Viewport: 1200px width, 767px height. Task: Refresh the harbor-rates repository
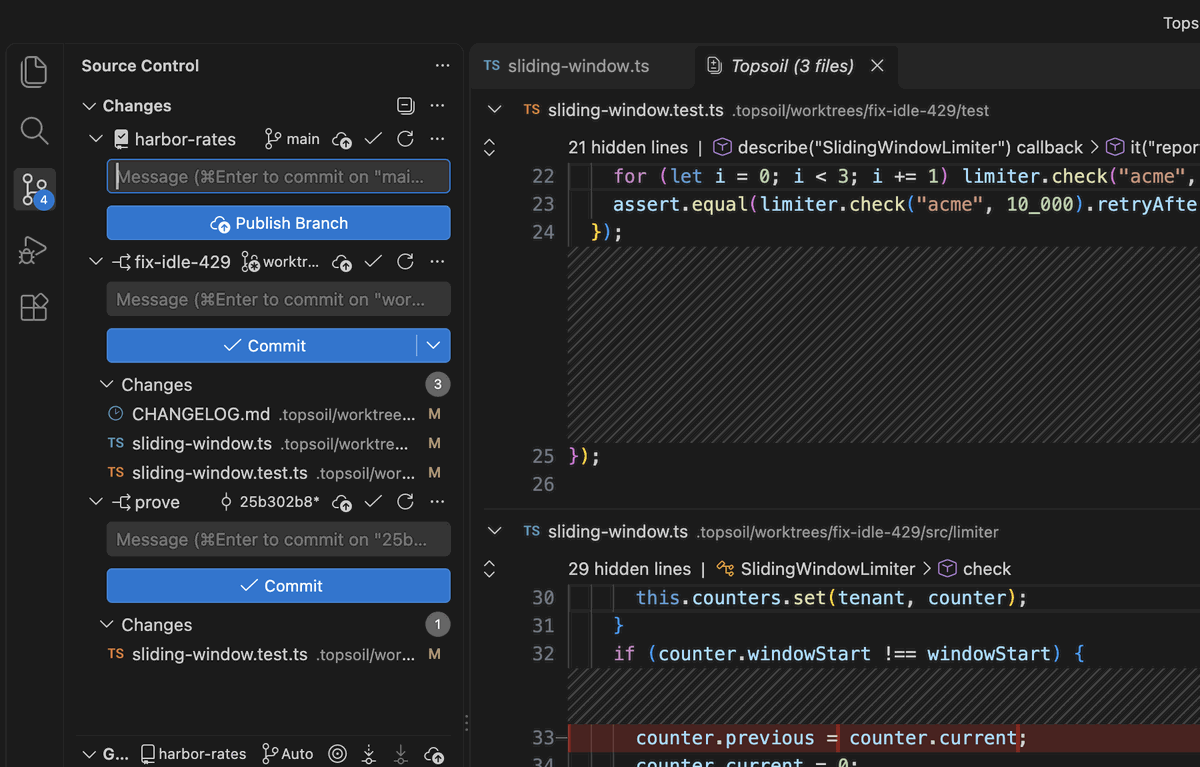point(405,139)
